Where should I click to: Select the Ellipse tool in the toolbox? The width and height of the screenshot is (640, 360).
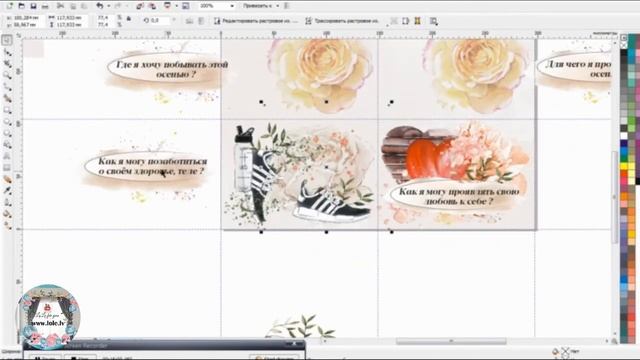point(7,122)
